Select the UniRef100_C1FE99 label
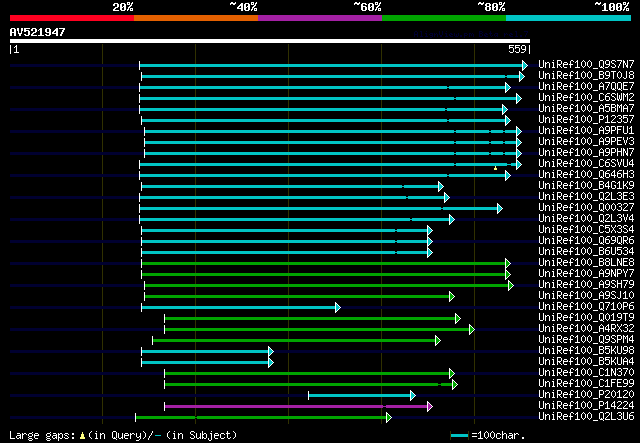 [586, 383]
